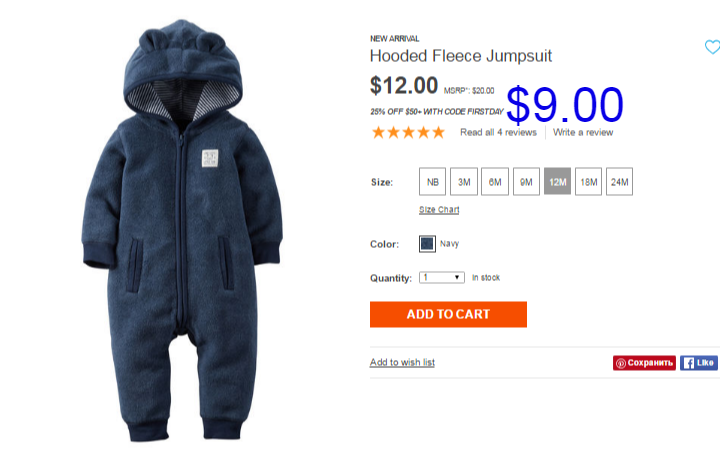Click the Hooded Fleece Jumpsuit title
The width and height of the screenshot is (720, 452).
coord(461,56)
